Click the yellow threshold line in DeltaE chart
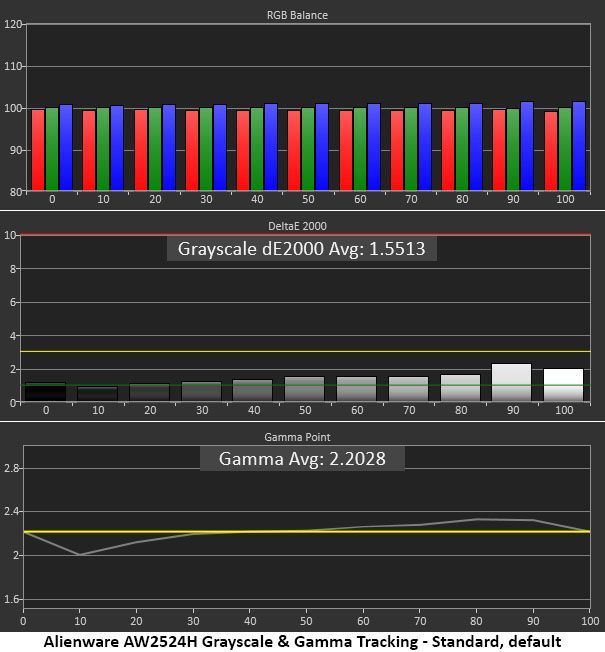605x652 pixels. coord(306,352)
